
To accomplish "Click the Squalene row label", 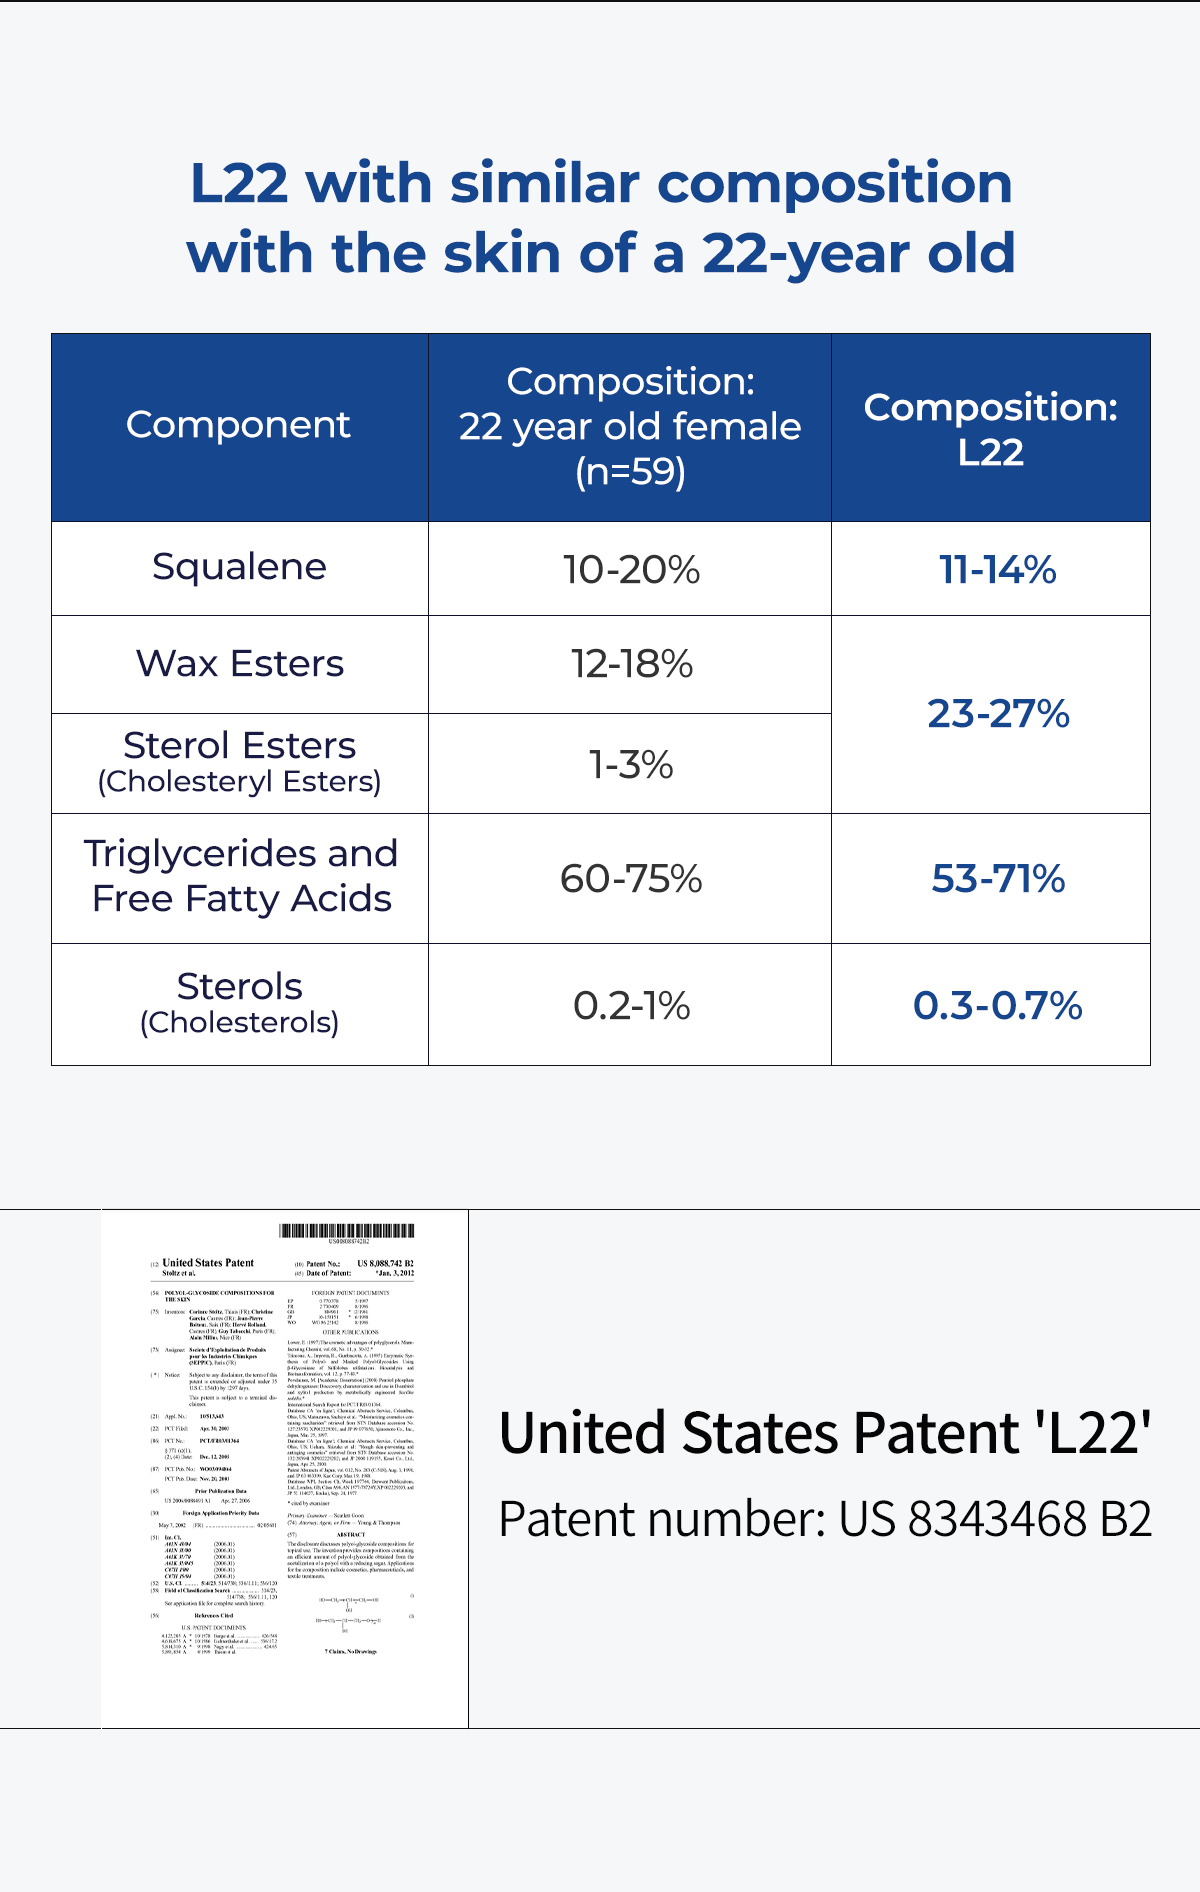I will click(239, 567).
